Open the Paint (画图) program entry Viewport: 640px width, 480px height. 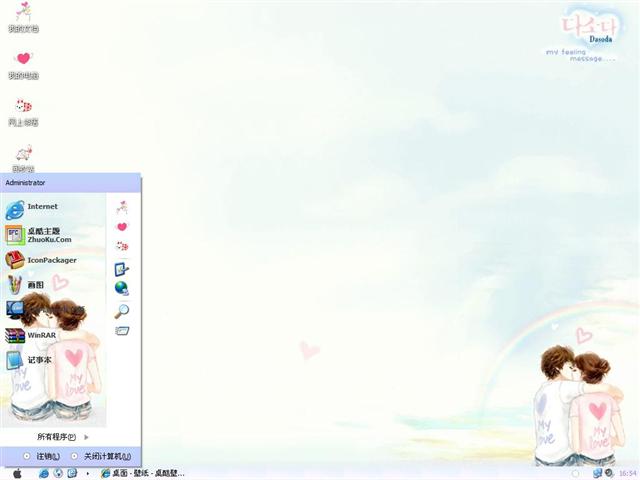click(24, 284)
